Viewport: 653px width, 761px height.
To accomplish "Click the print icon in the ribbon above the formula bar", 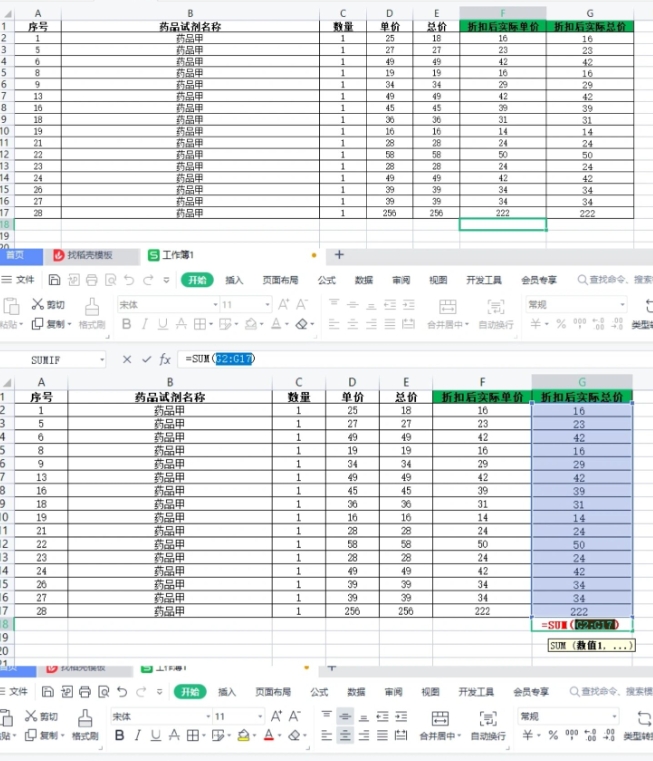I will (x=92, y=280).
